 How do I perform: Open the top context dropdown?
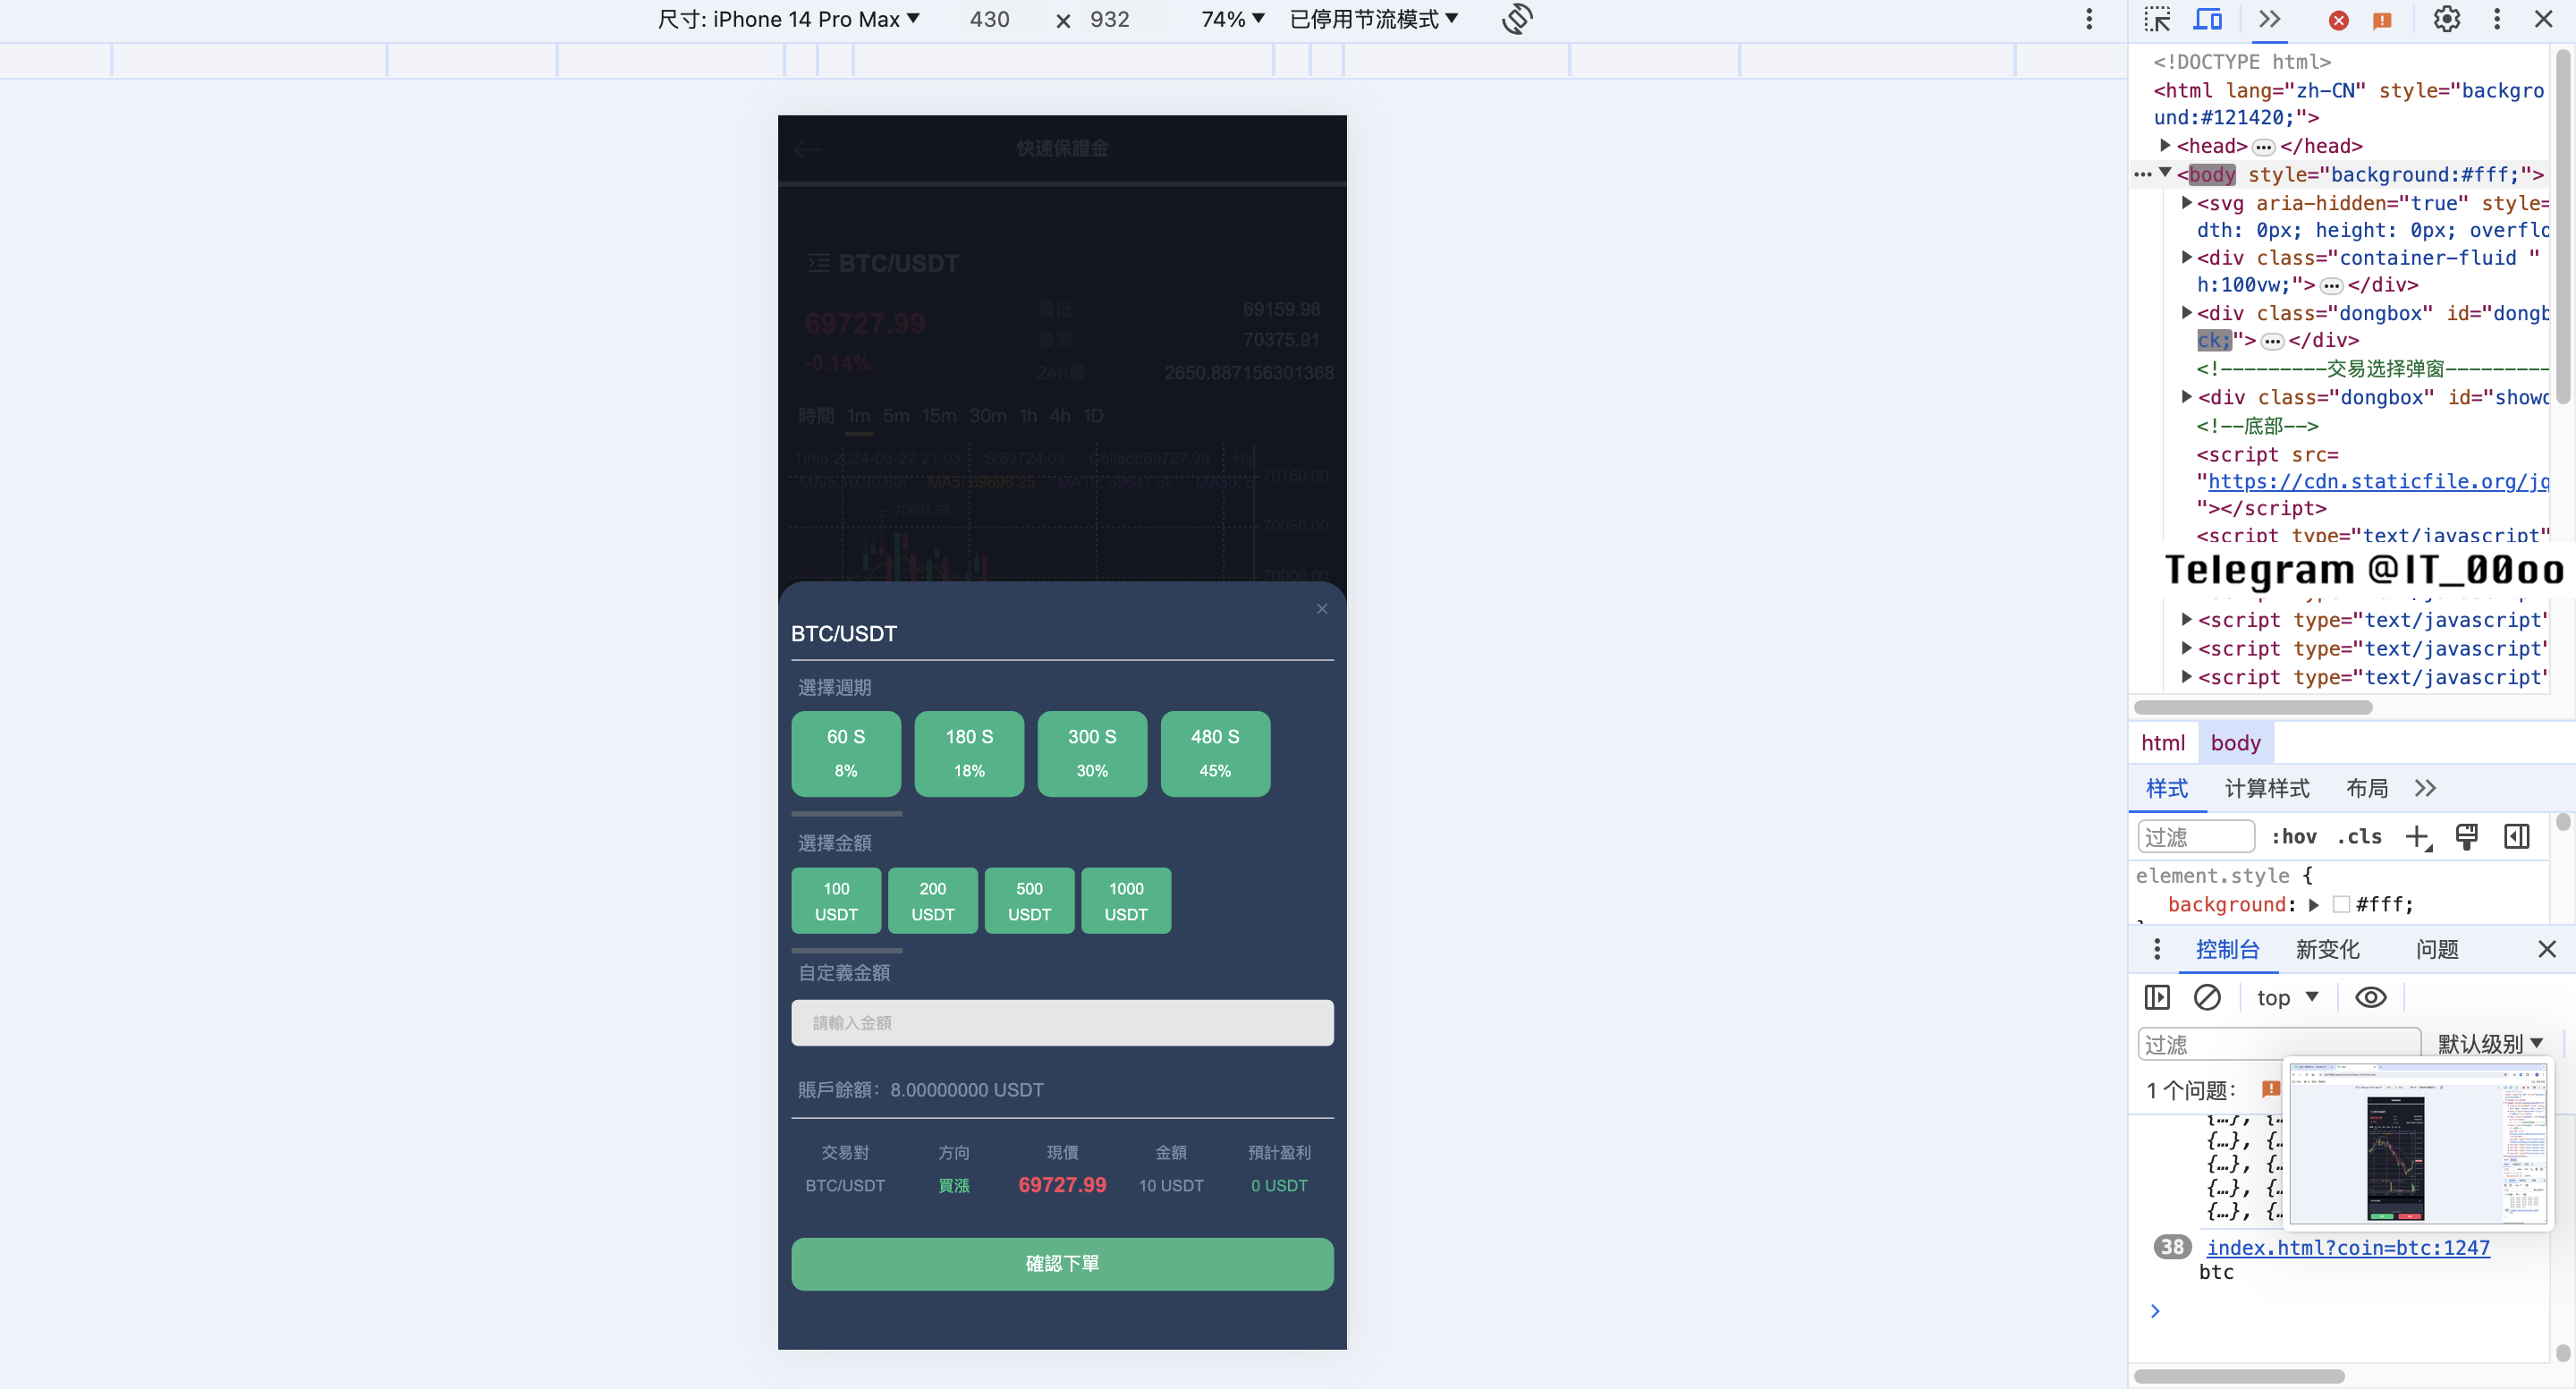pos(2287,997)
